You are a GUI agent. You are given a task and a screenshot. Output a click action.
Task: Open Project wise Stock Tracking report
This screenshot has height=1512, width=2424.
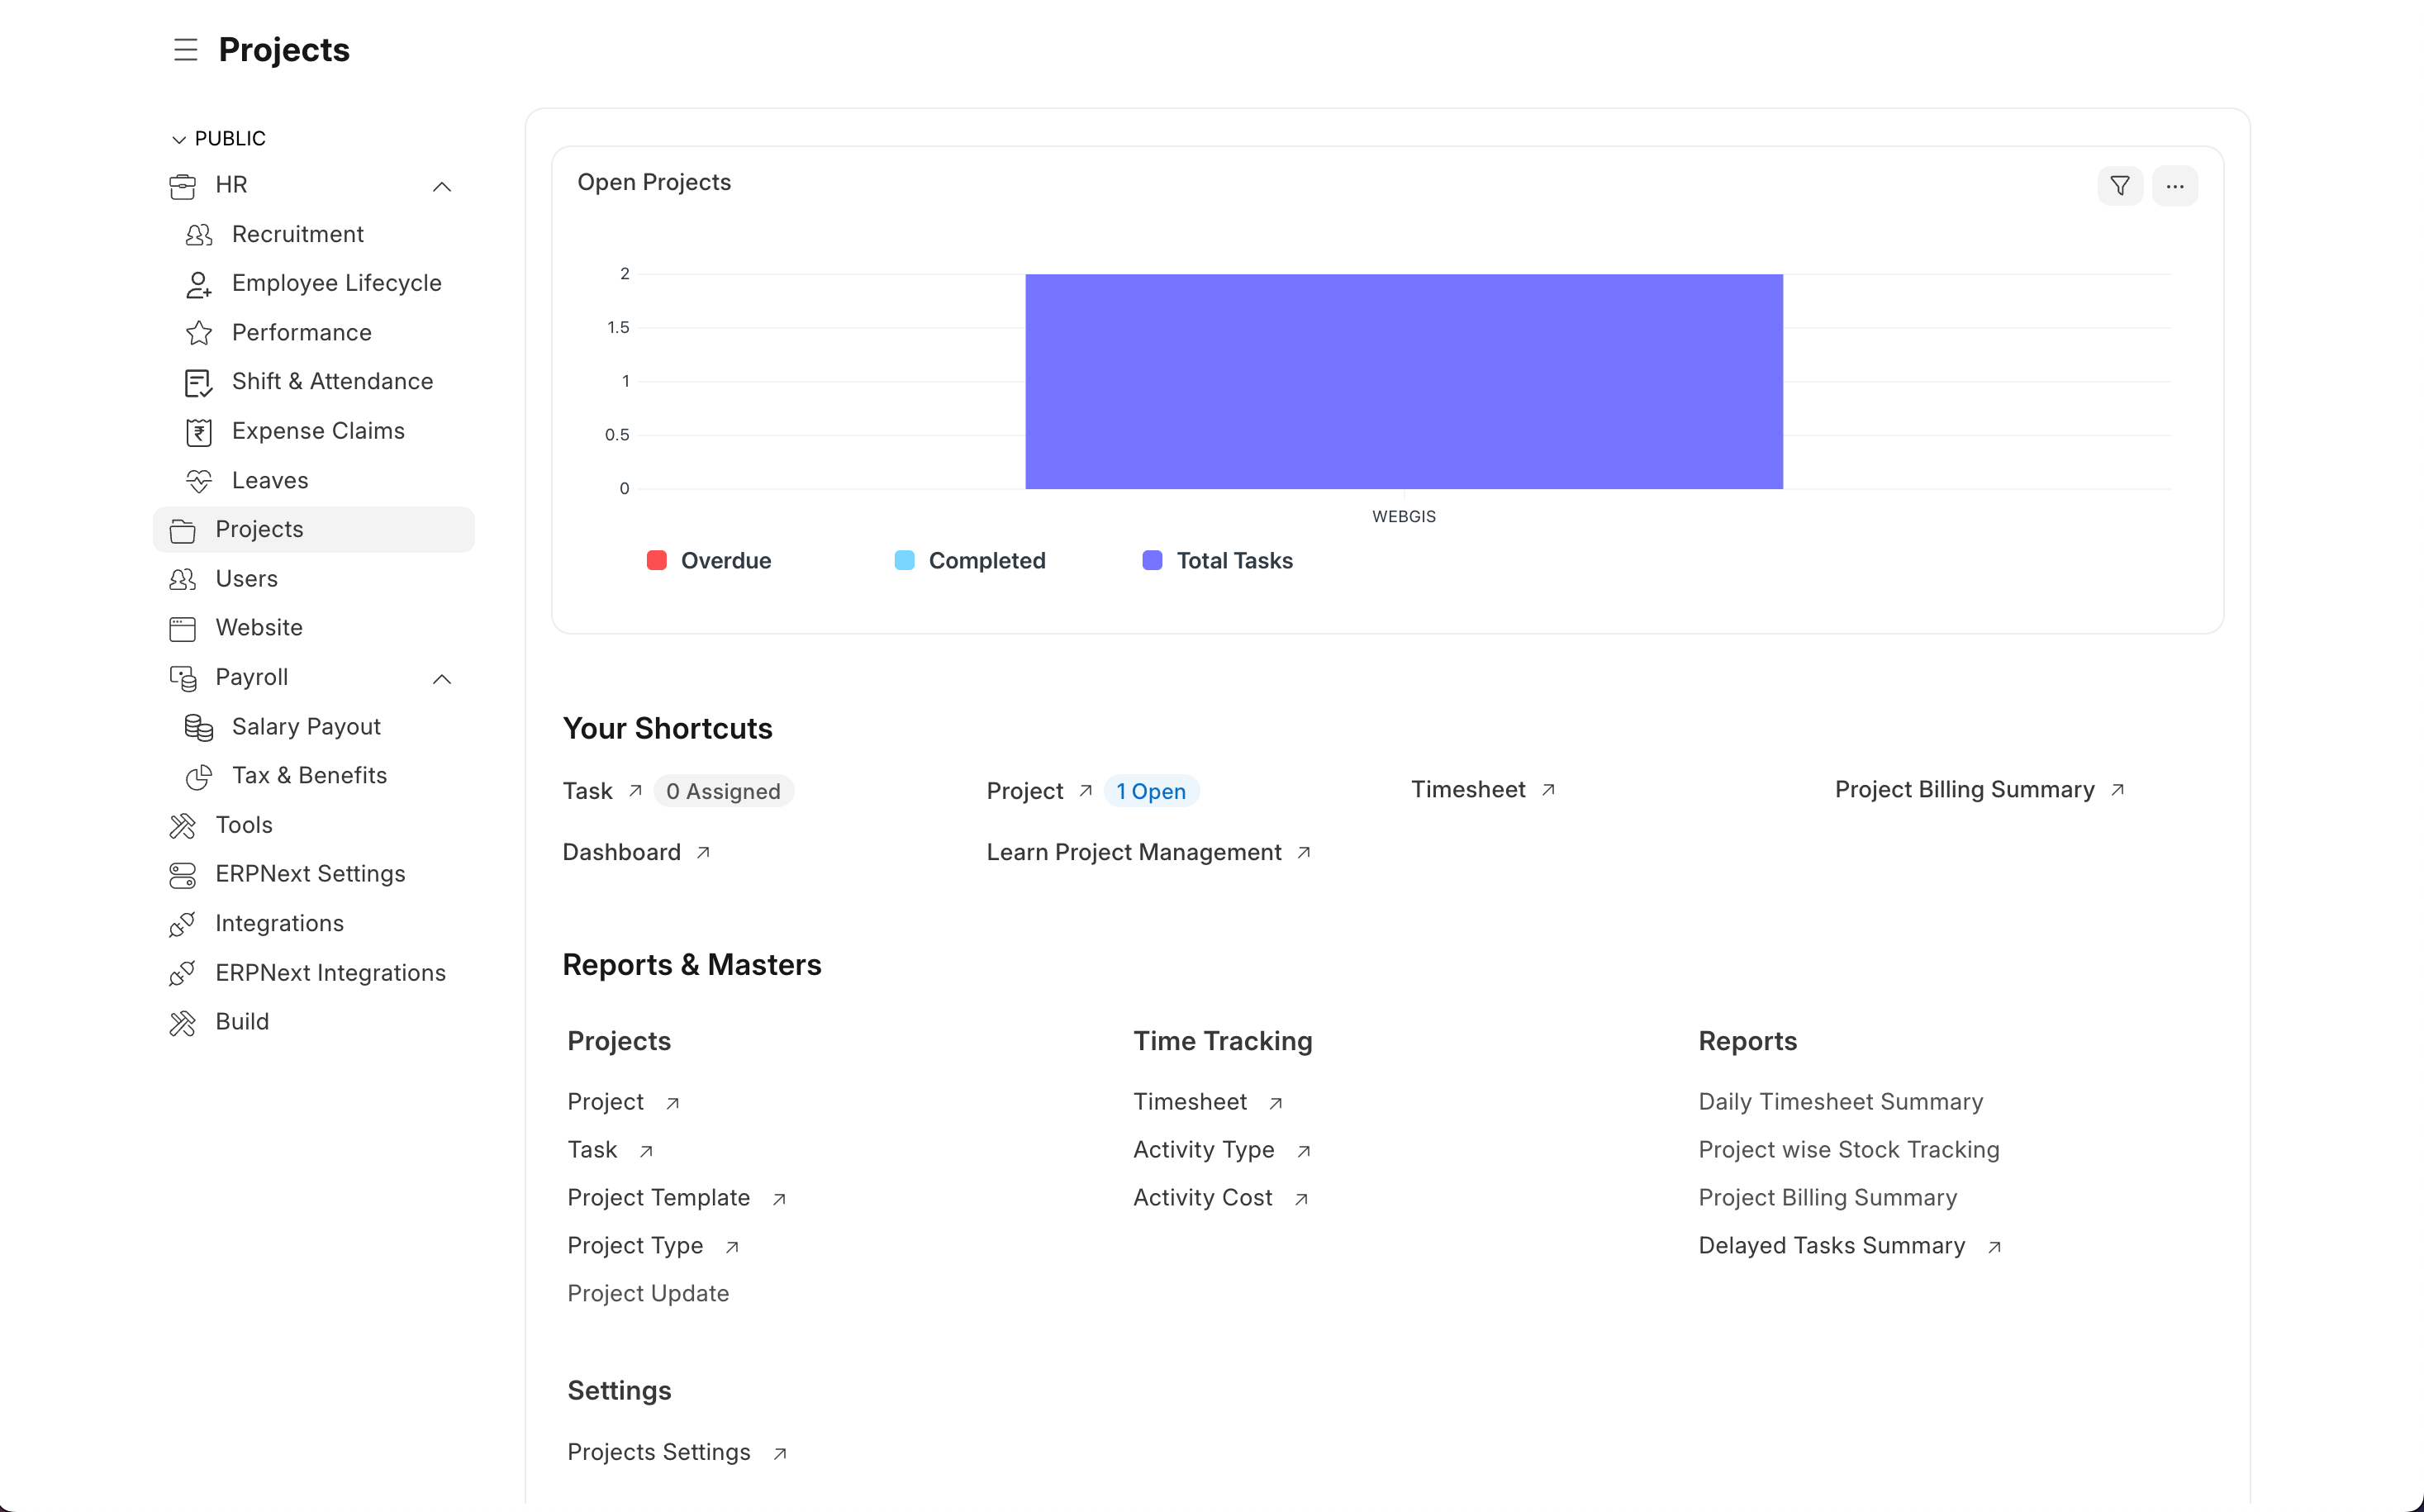tap(1849, 1150)
